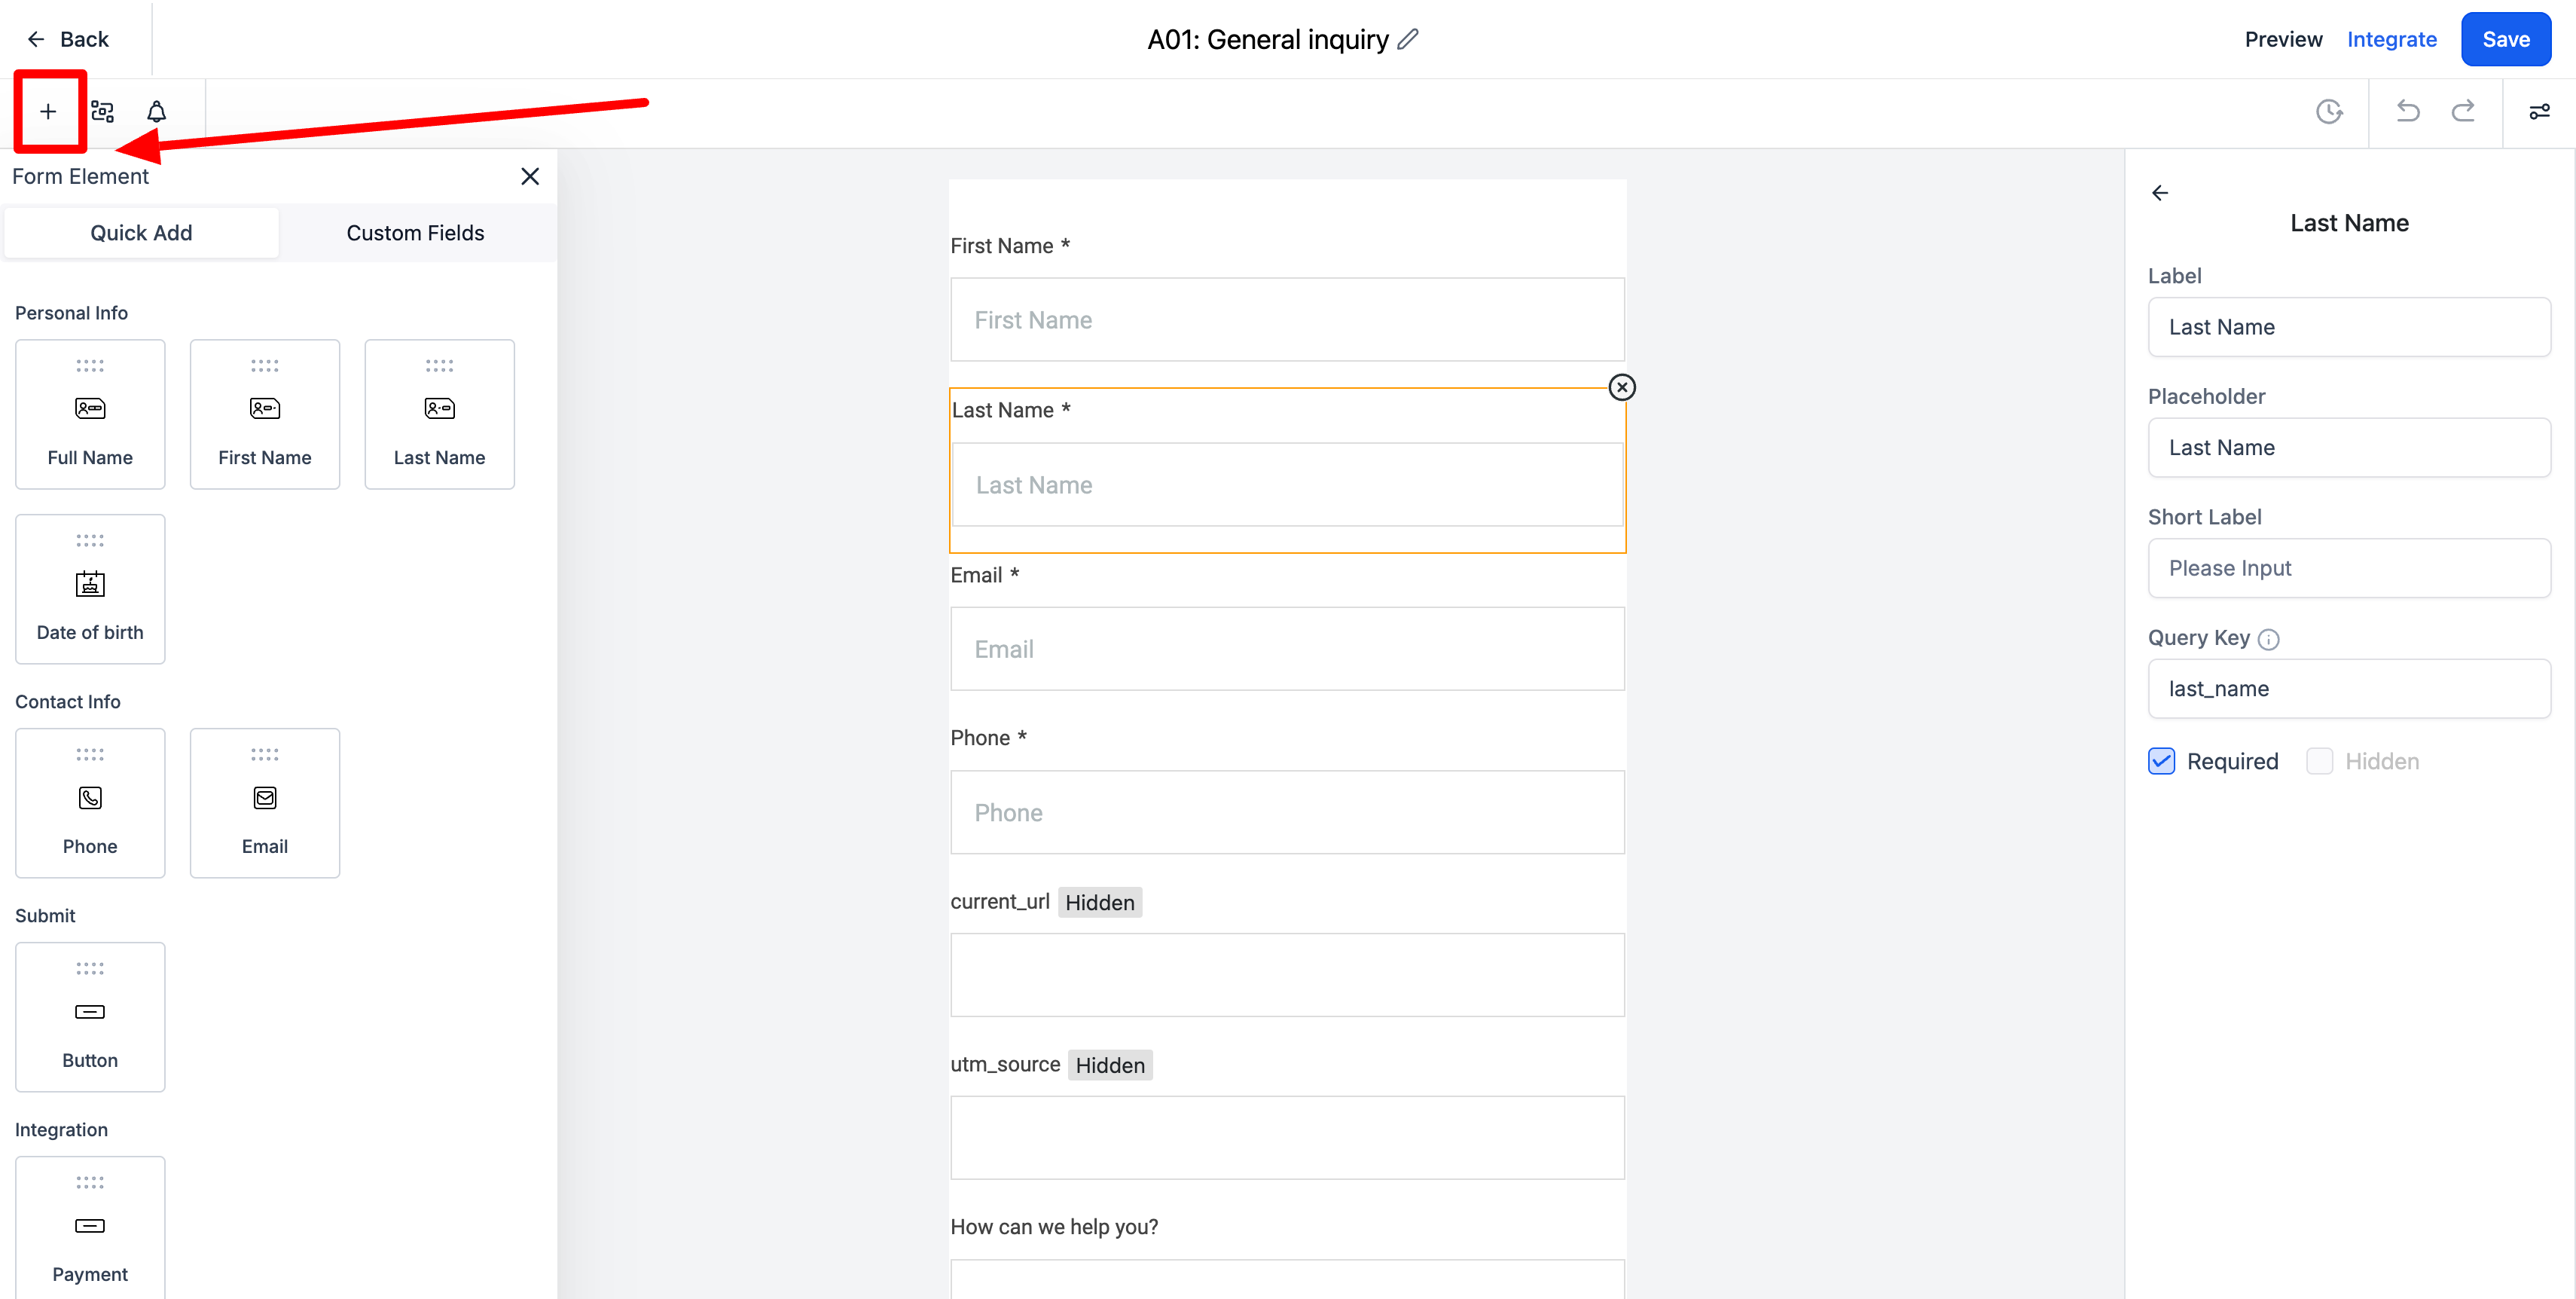This screenshot has height=1299, width=2576.
Task: Add the First Name element card
Action: 265,414
